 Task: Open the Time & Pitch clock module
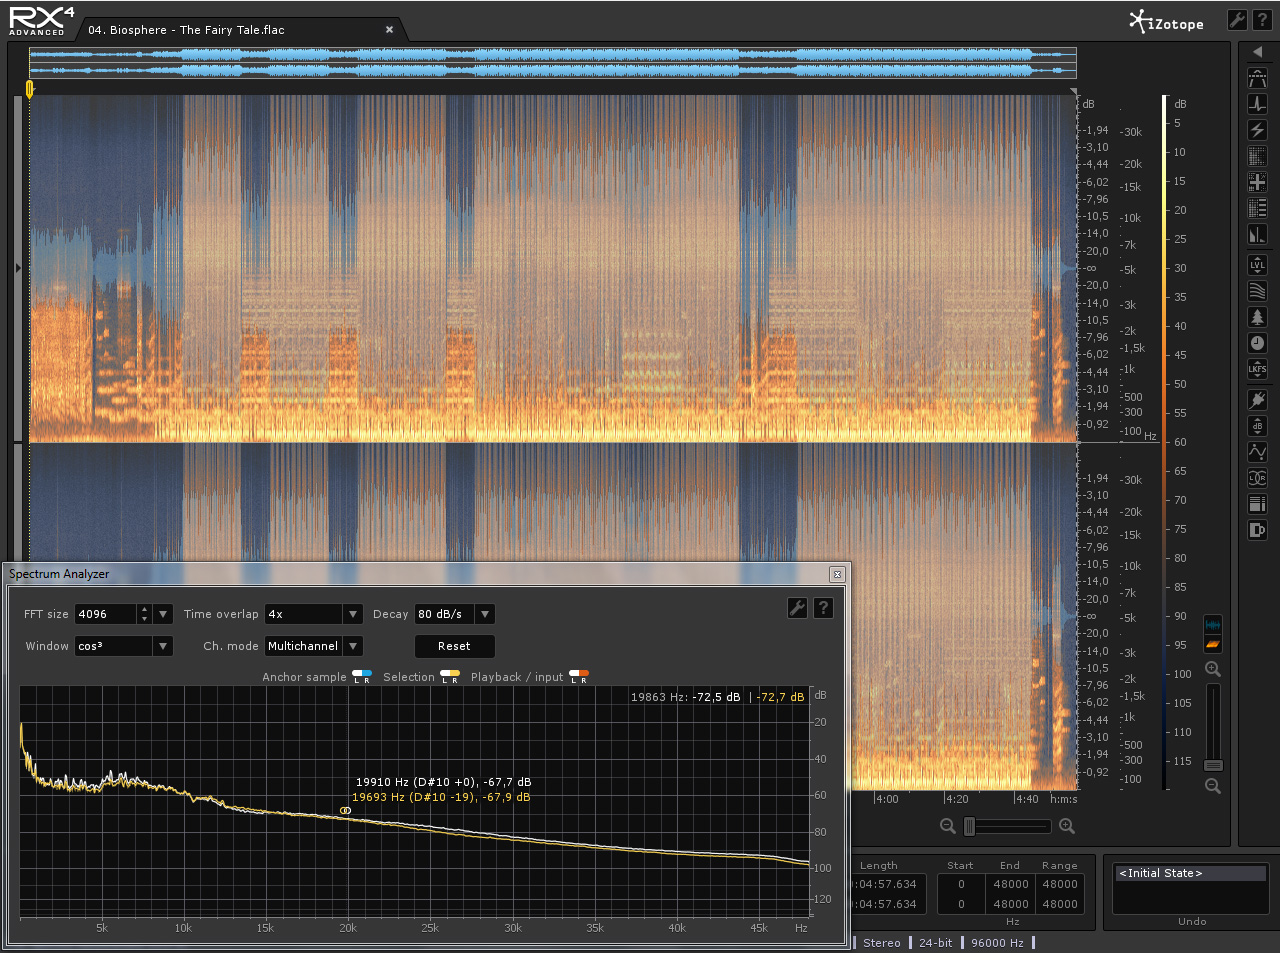tap(1257, 343)
